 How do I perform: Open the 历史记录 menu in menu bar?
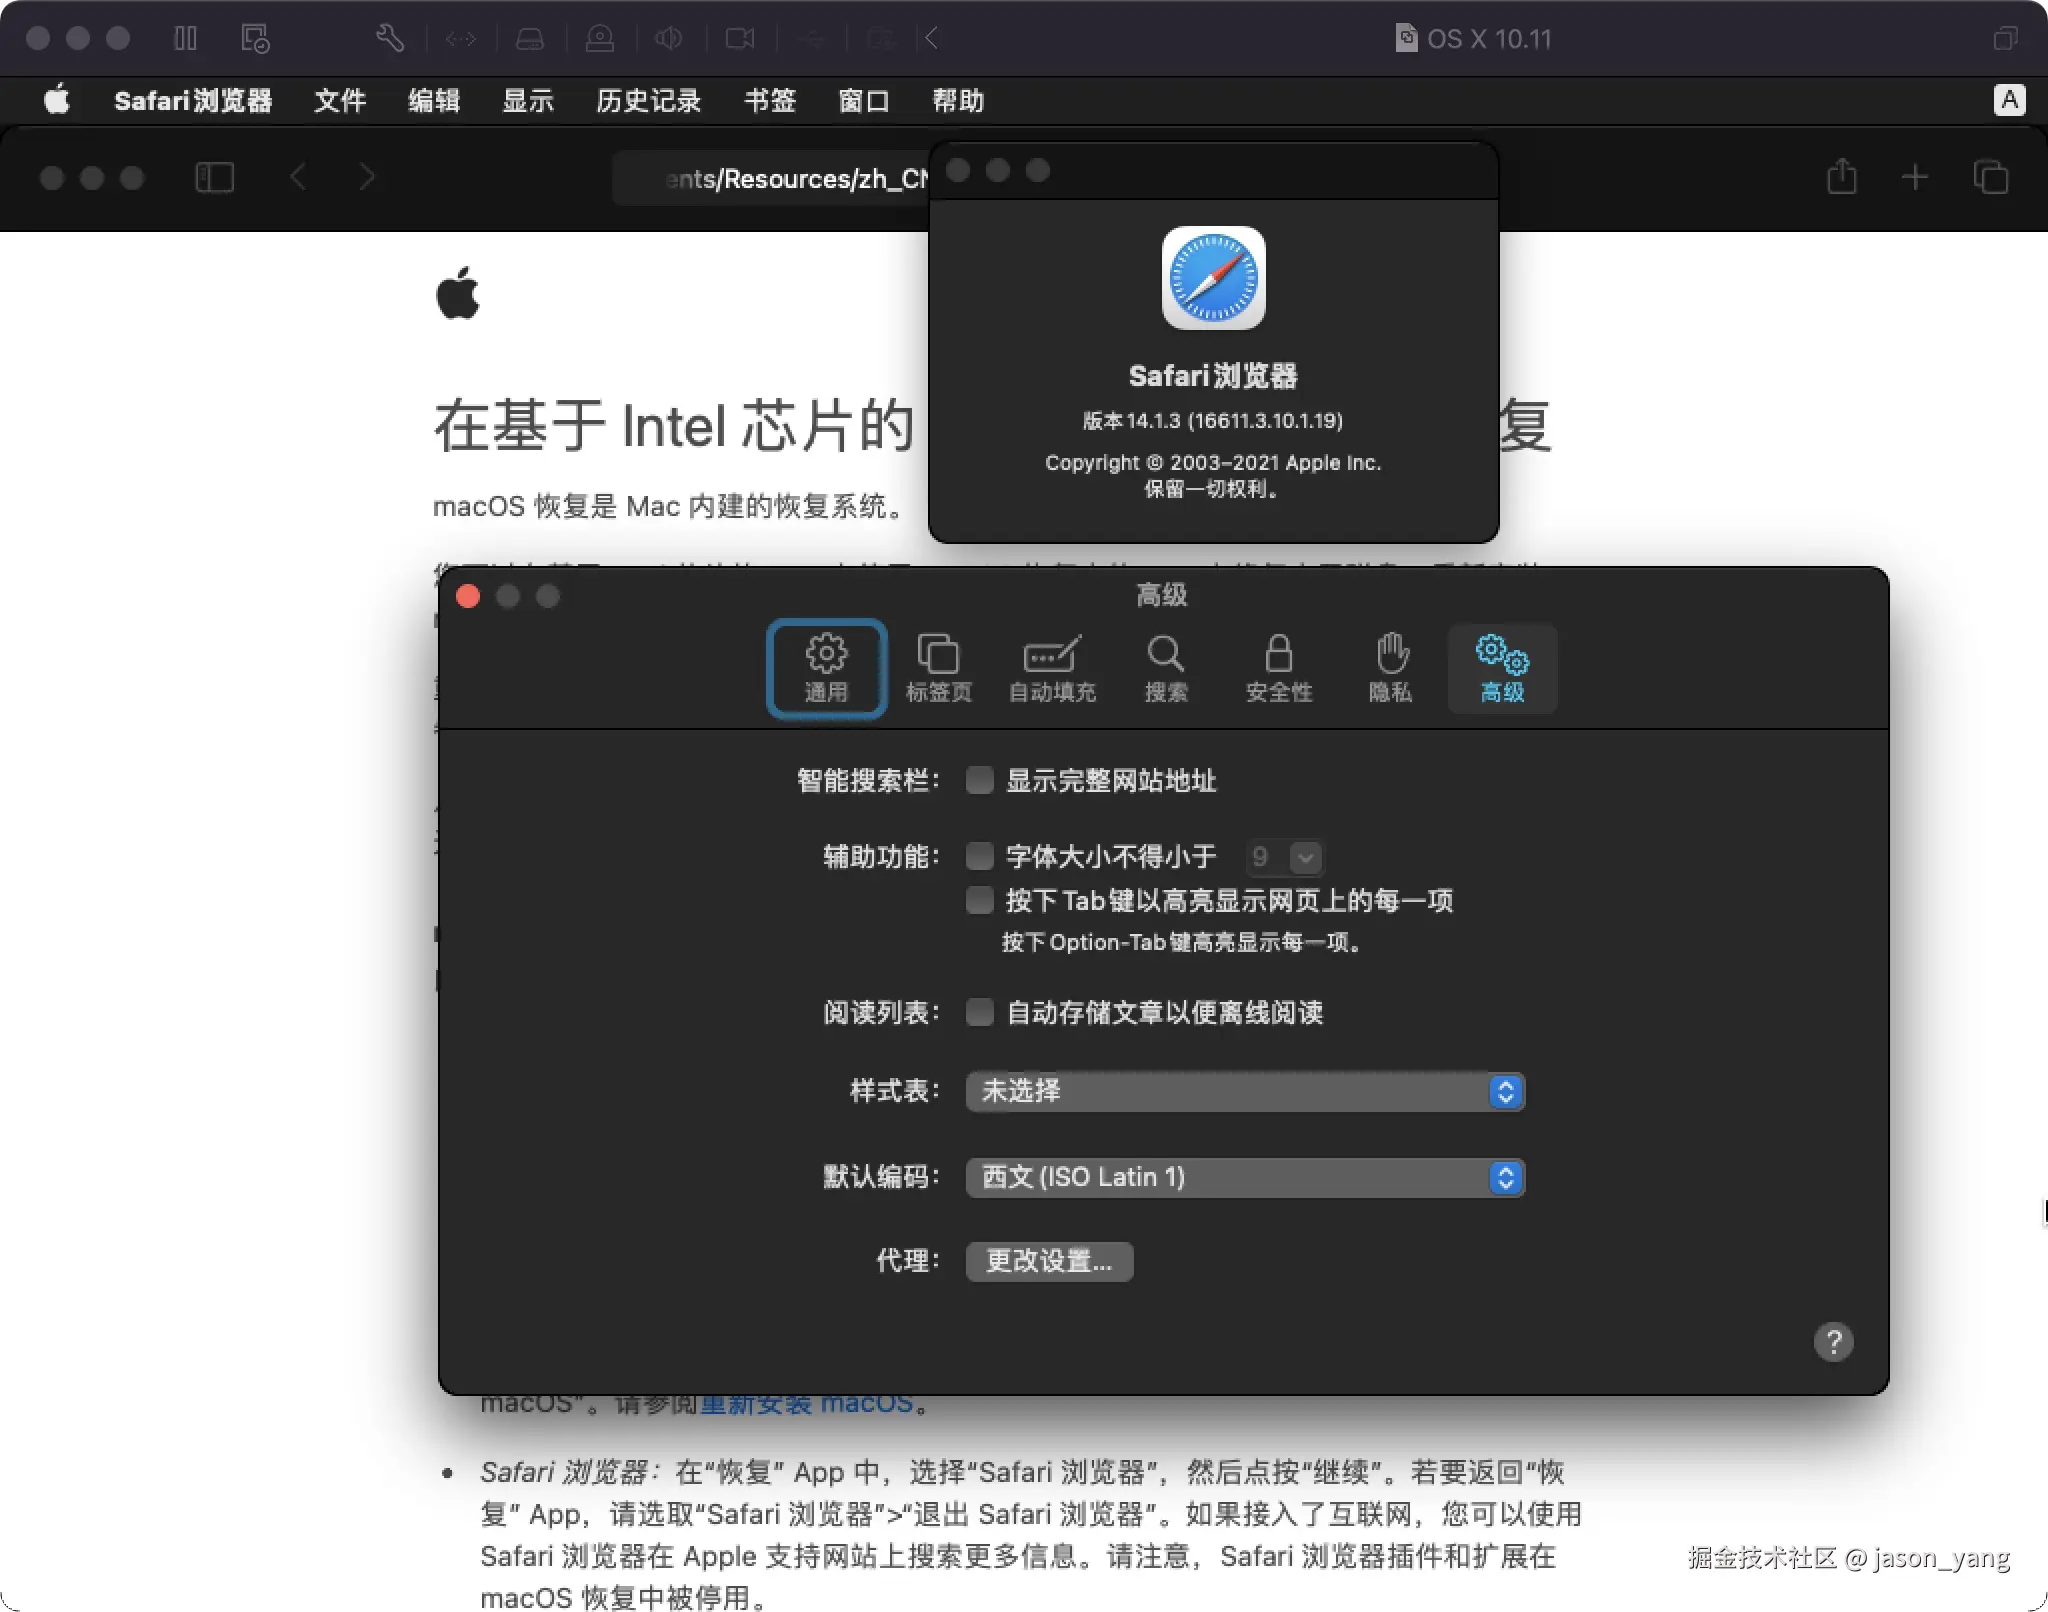[x=648, y=100]
